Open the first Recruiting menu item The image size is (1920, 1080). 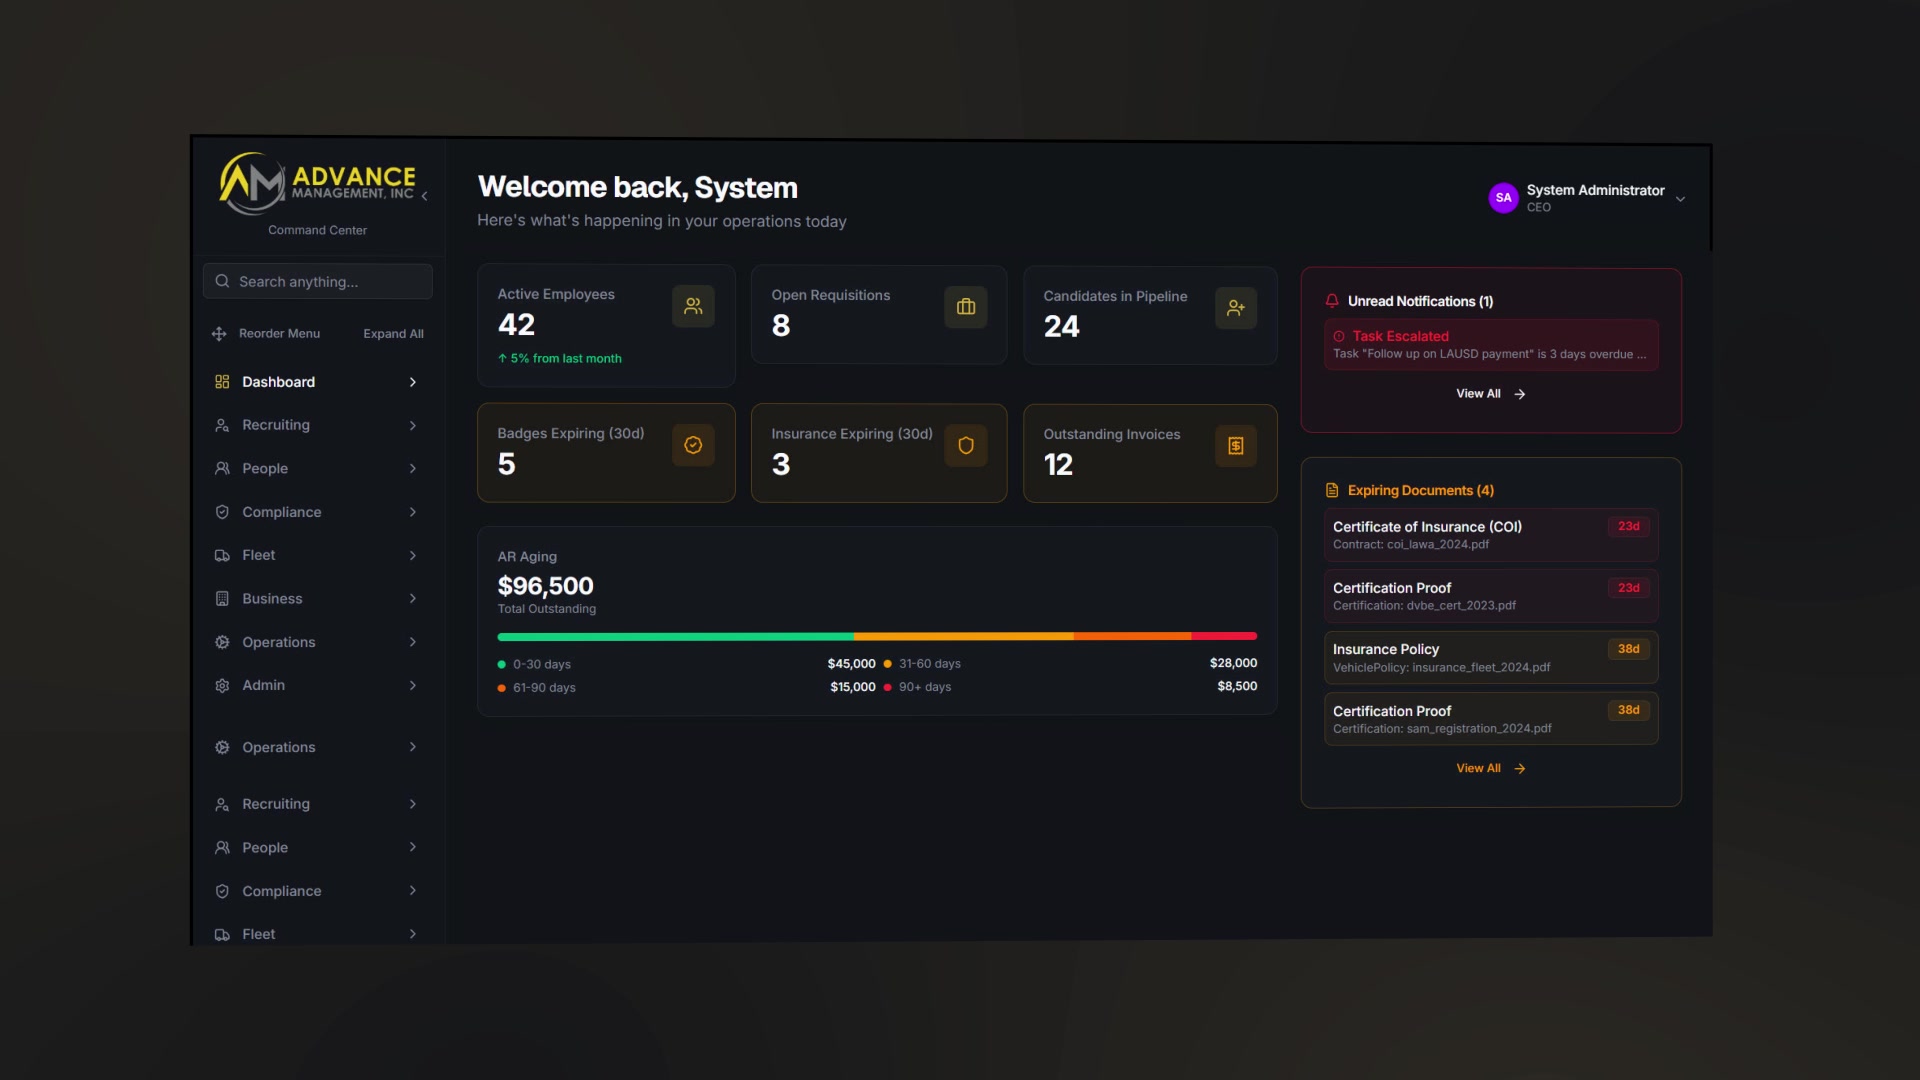[x=317, y=425]
